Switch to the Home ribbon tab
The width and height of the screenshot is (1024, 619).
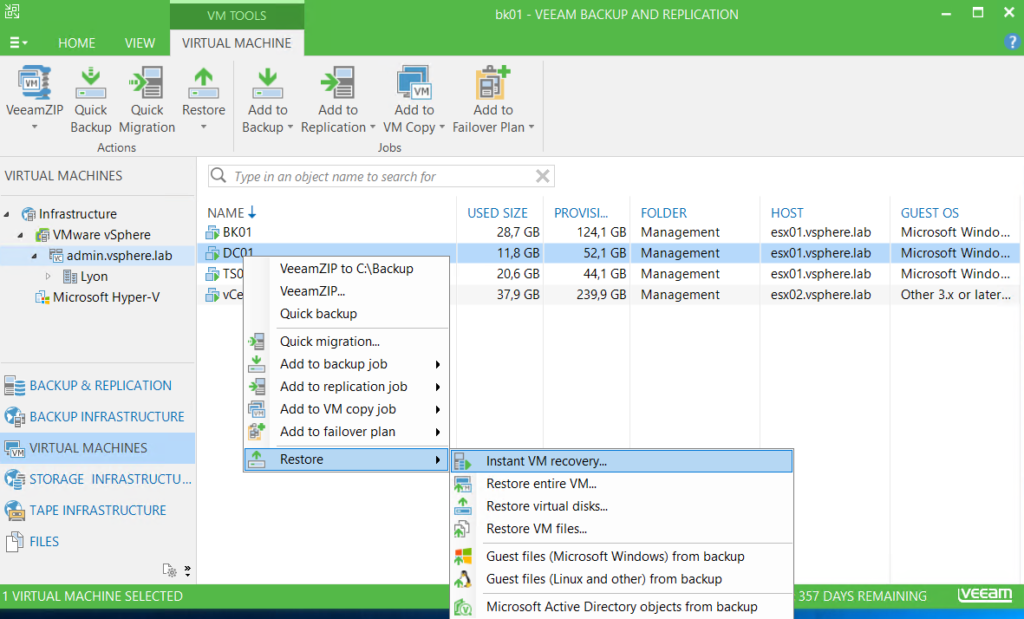click(x=77, y=43)
